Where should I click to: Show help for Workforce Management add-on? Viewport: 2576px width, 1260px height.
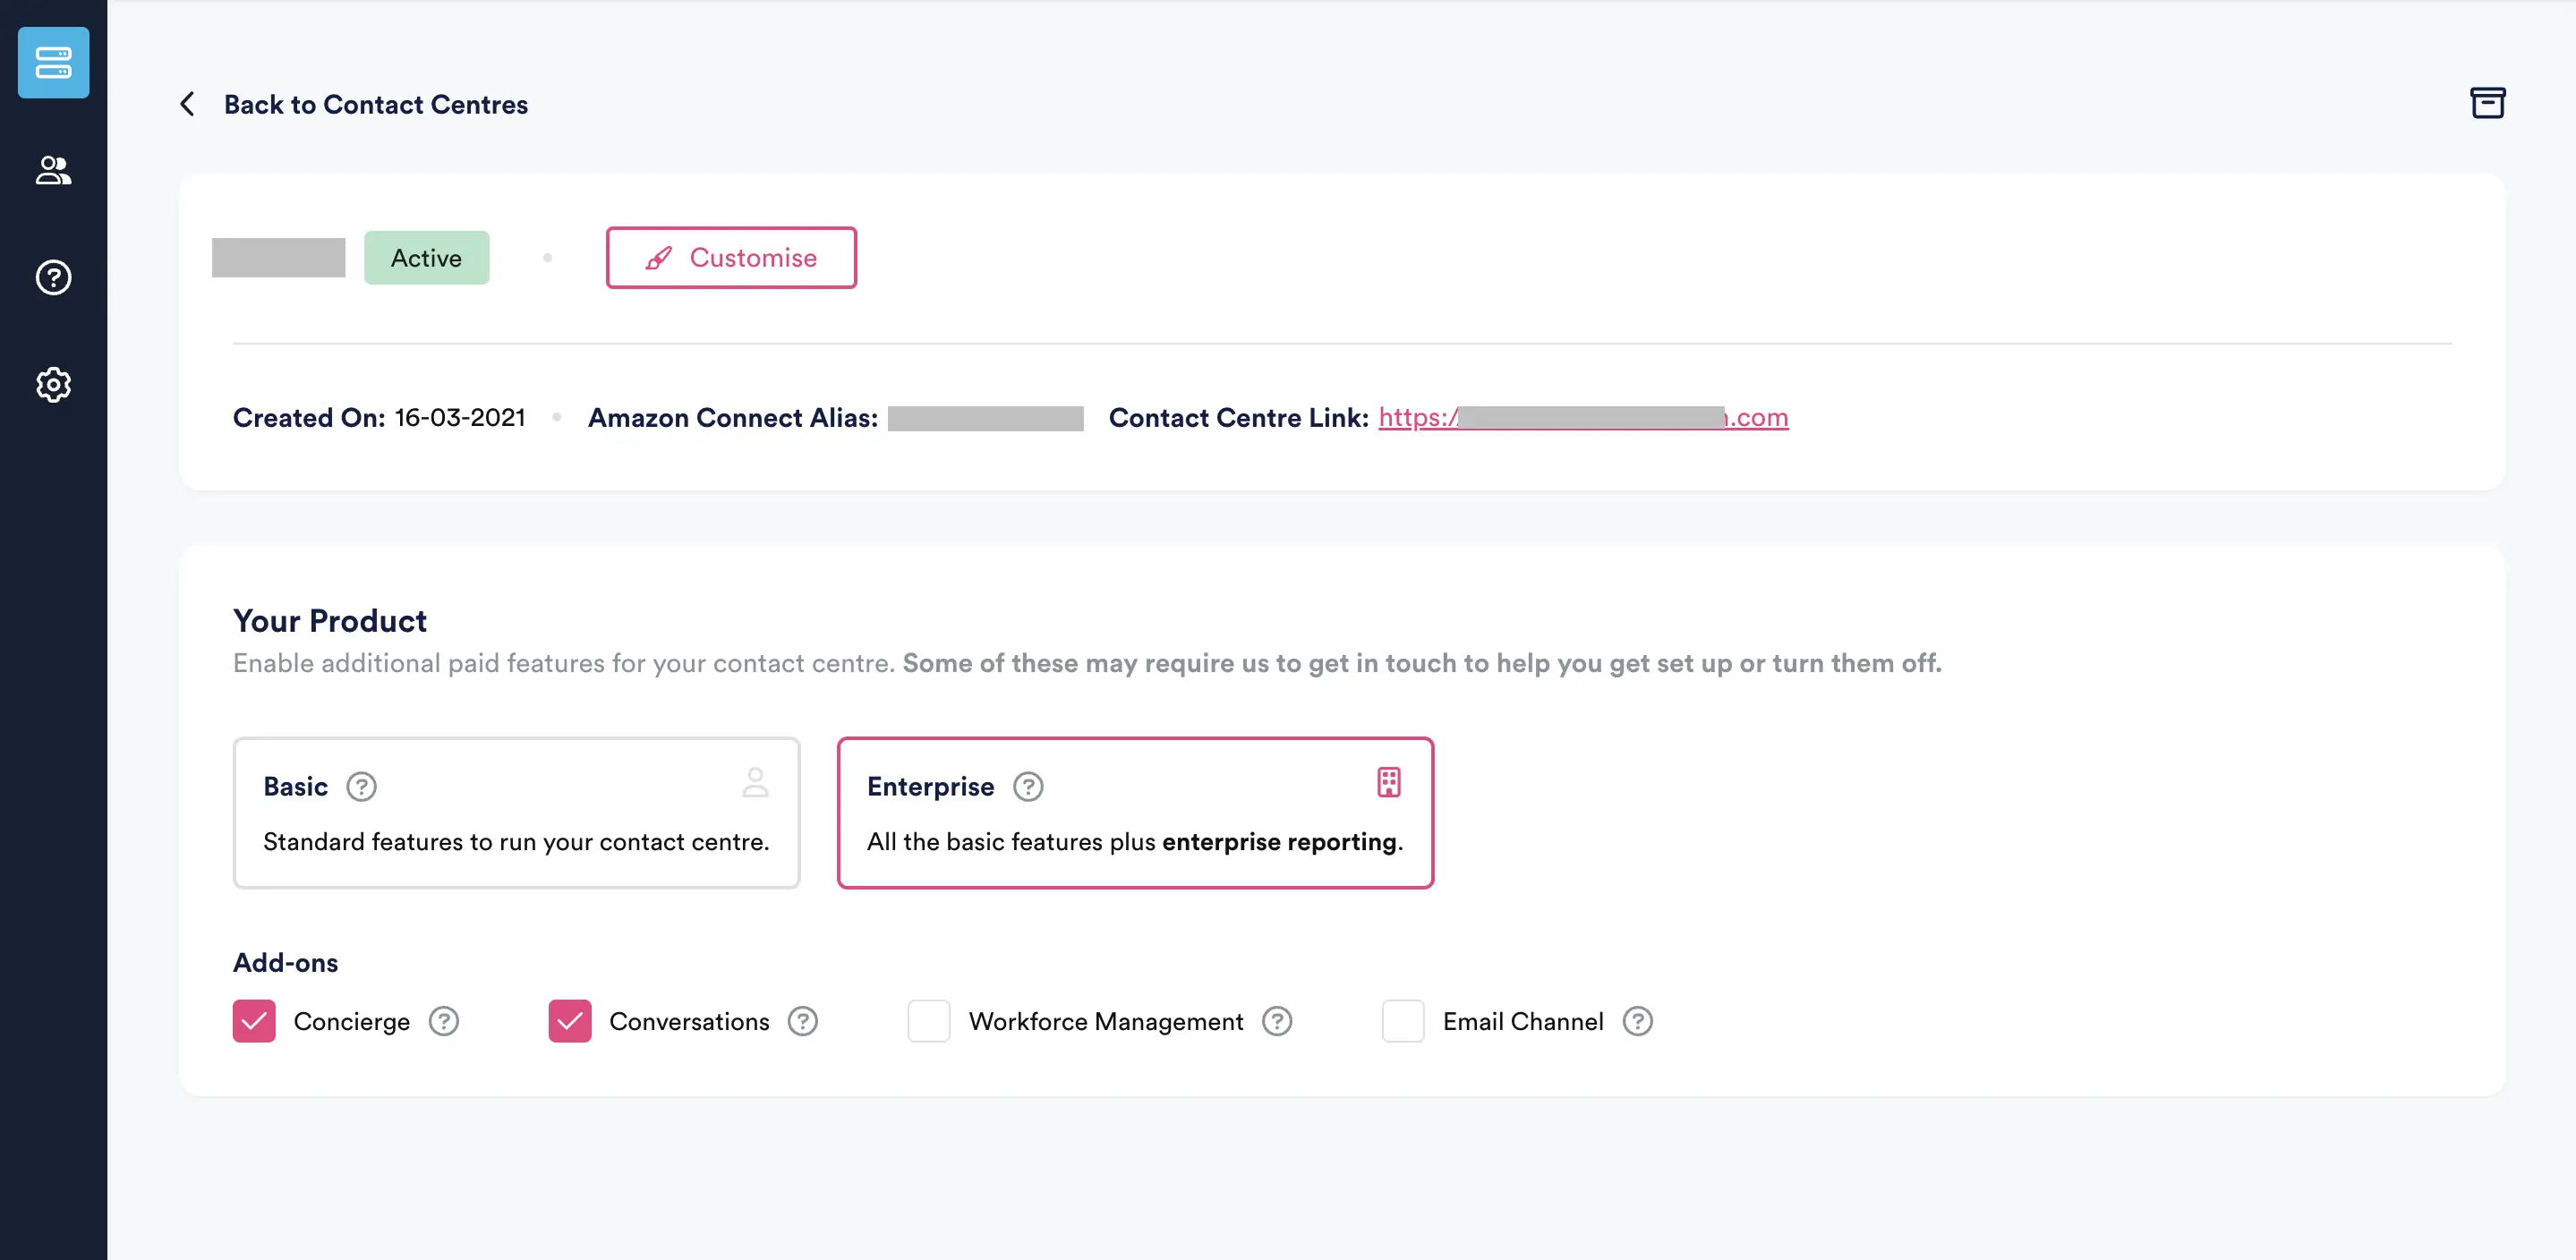1276,1021
